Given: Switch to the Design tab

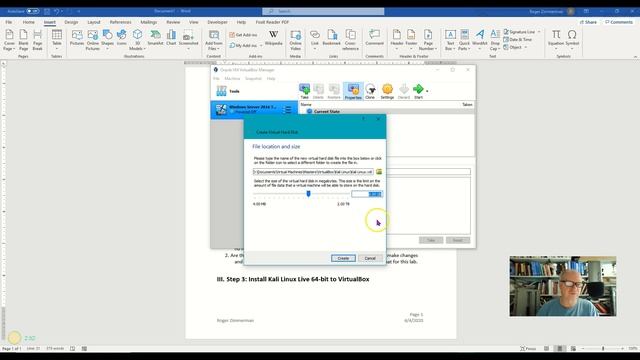Looking at the screenshot, I should click(71, 22).
